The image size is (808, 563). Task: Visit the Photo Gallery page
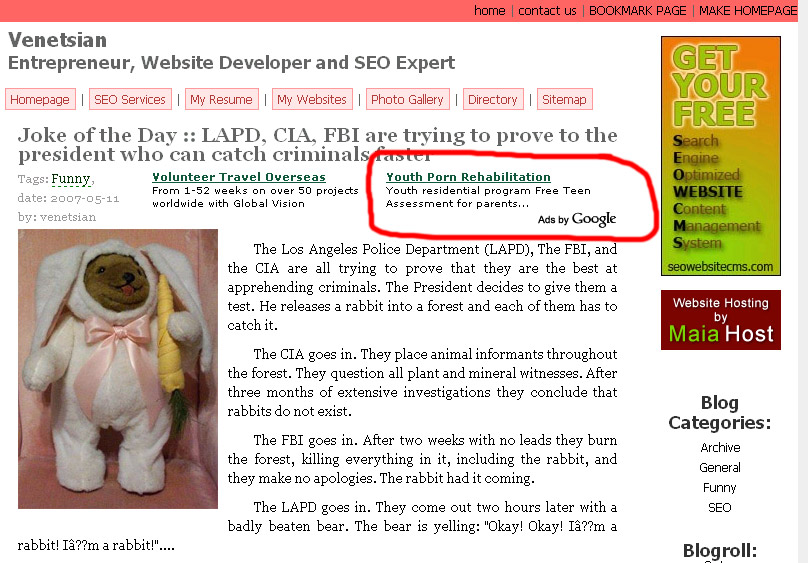(408, 99)
